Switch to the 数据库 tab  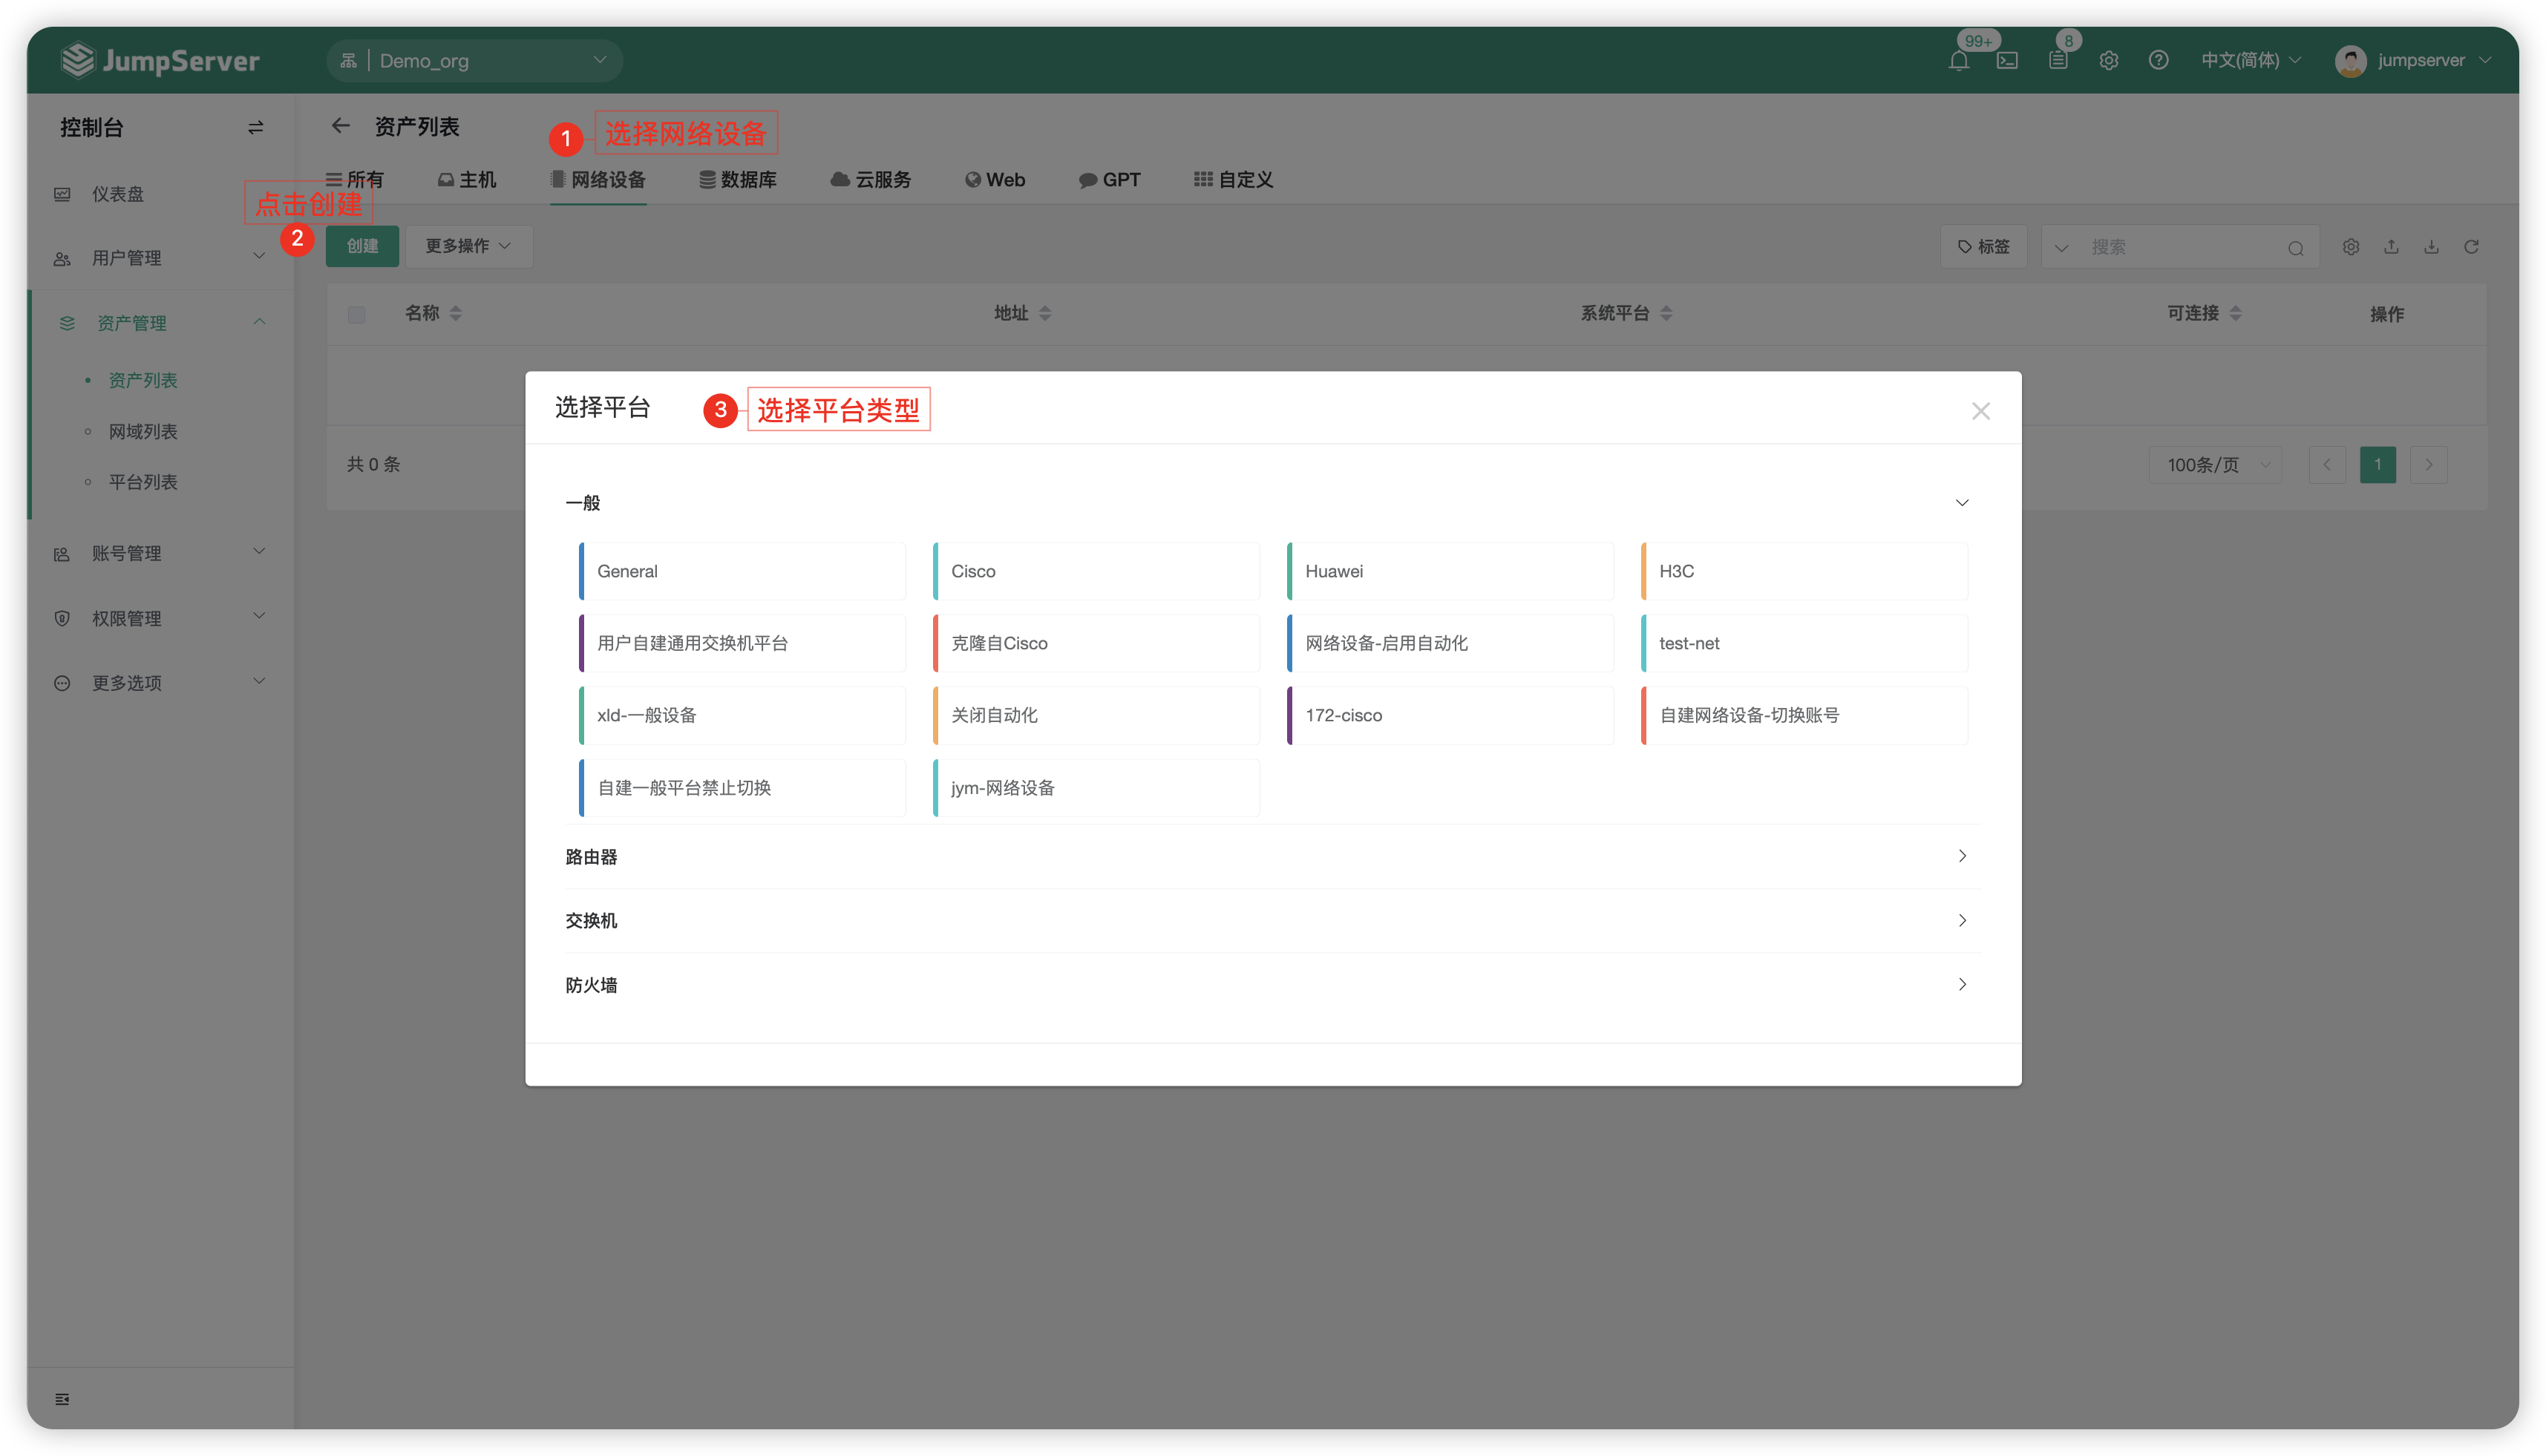click(x=738, y=180)
